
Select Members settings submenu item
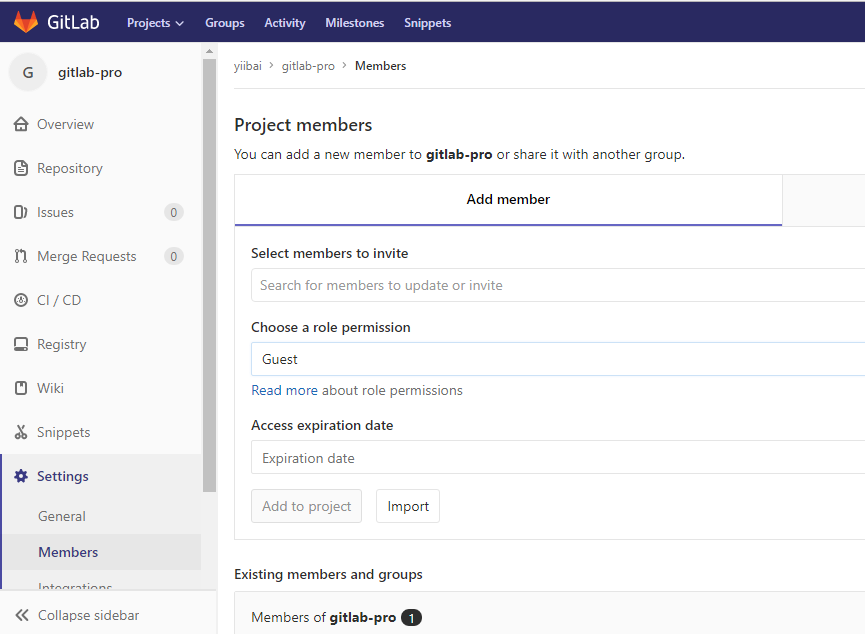(x=68, y=552)
